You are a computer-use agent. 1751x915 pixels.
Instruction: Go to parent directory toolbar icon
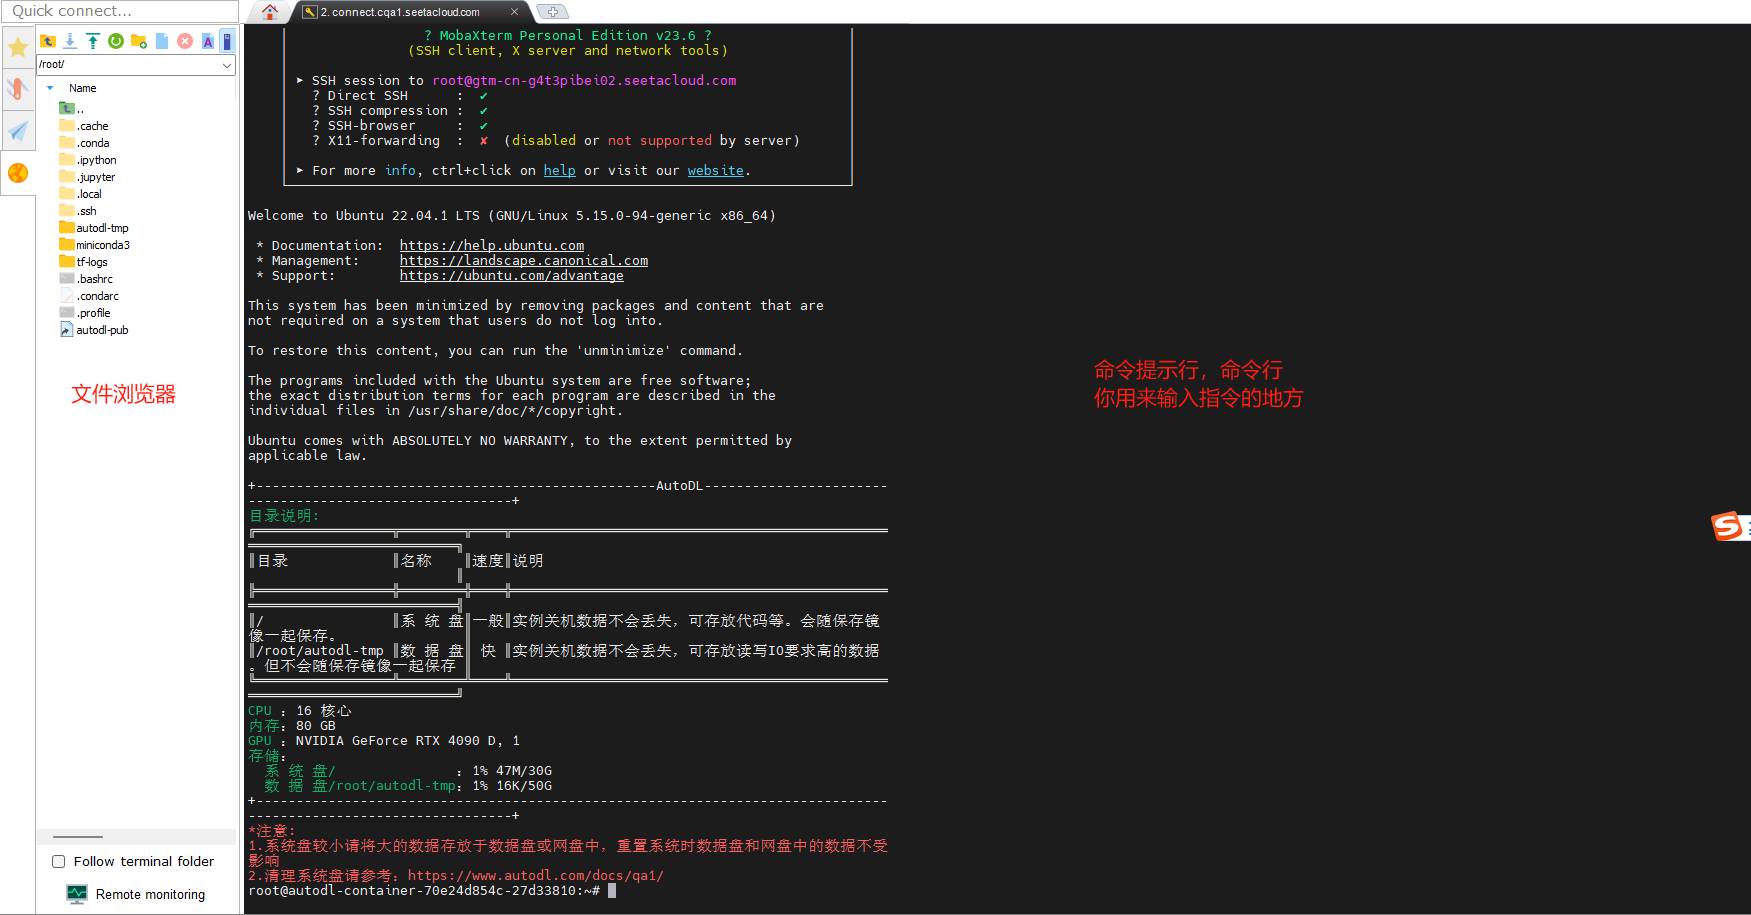[48, 41]
